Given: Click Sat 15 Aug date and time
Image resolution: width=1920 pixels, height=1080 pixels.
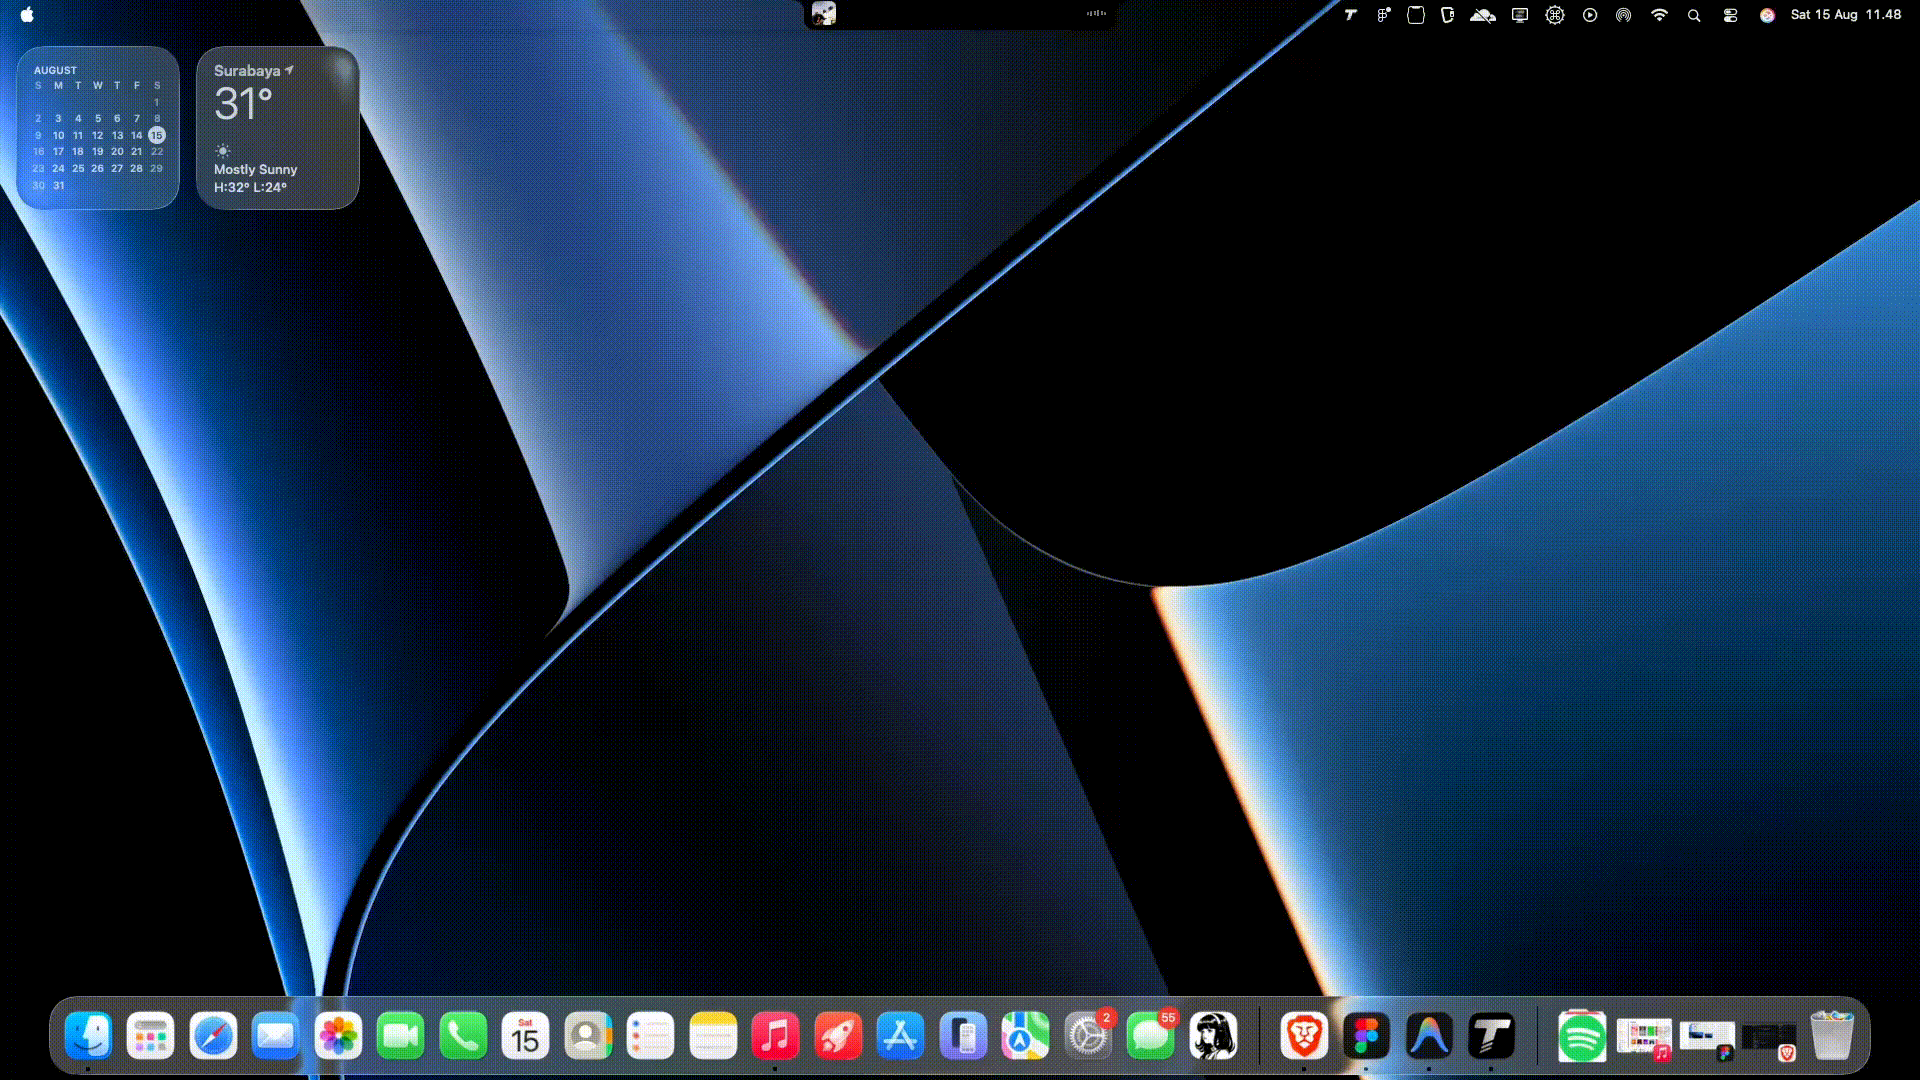Looking at the screenshot, I should 1846,15.
